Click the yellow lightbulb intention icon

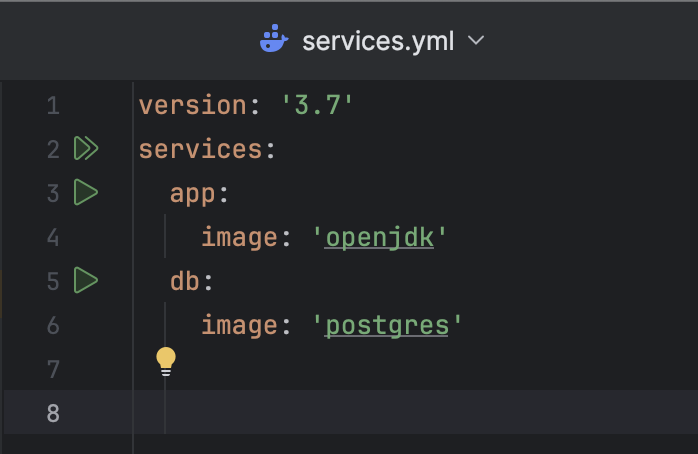(x=166, y=361)
